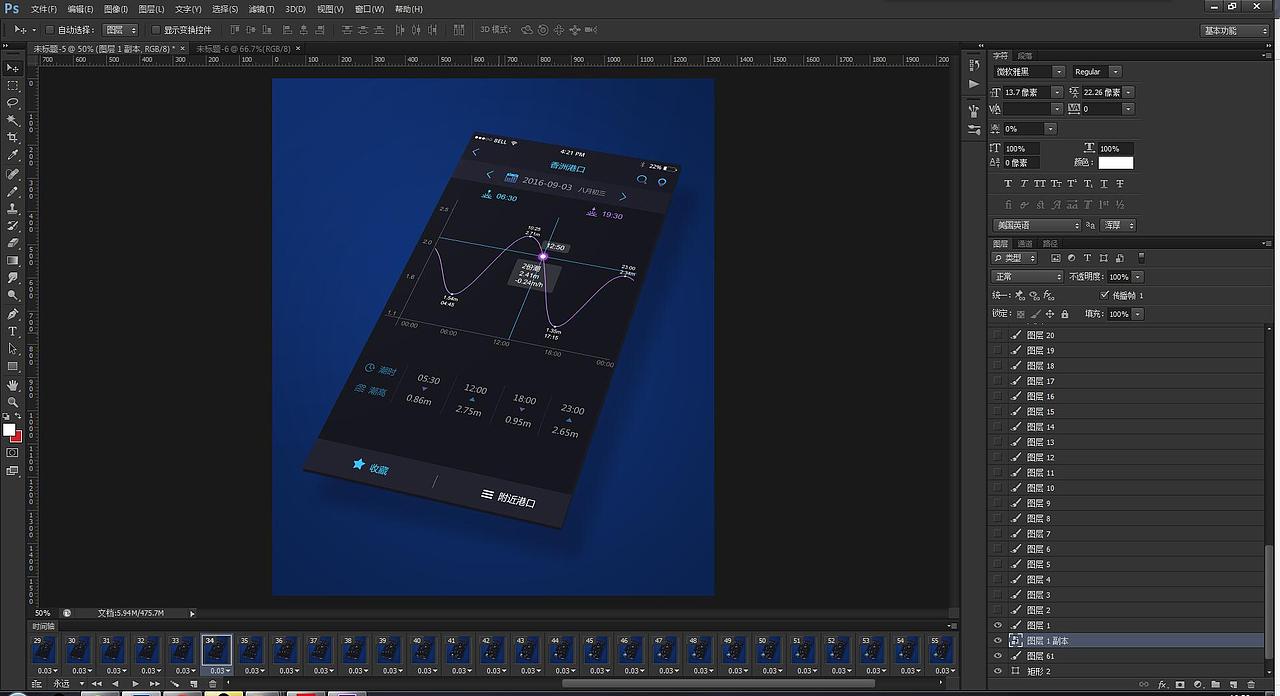
Task: Filter layers by type layers icon
Action: [1087, 258]
